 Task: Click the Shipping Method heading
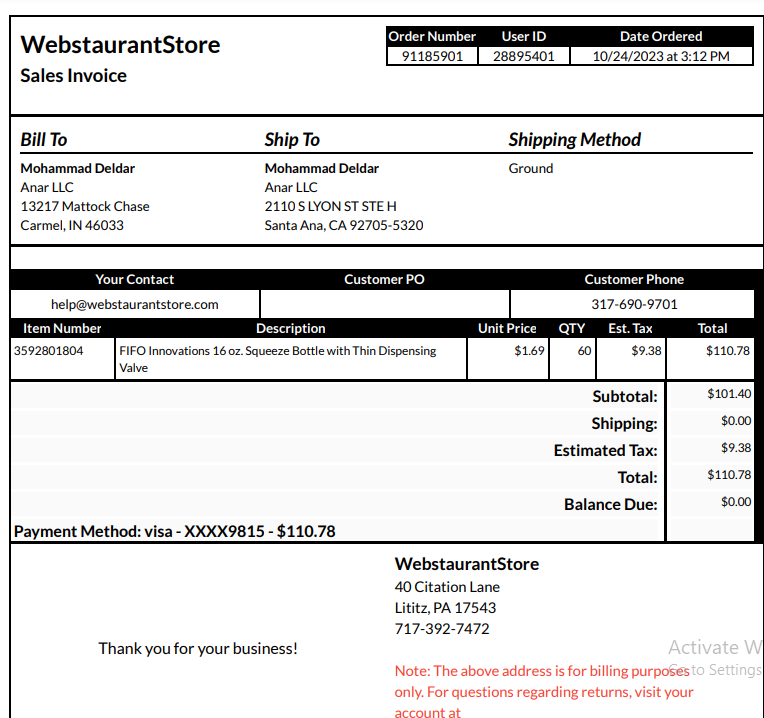tap(574, 140)
